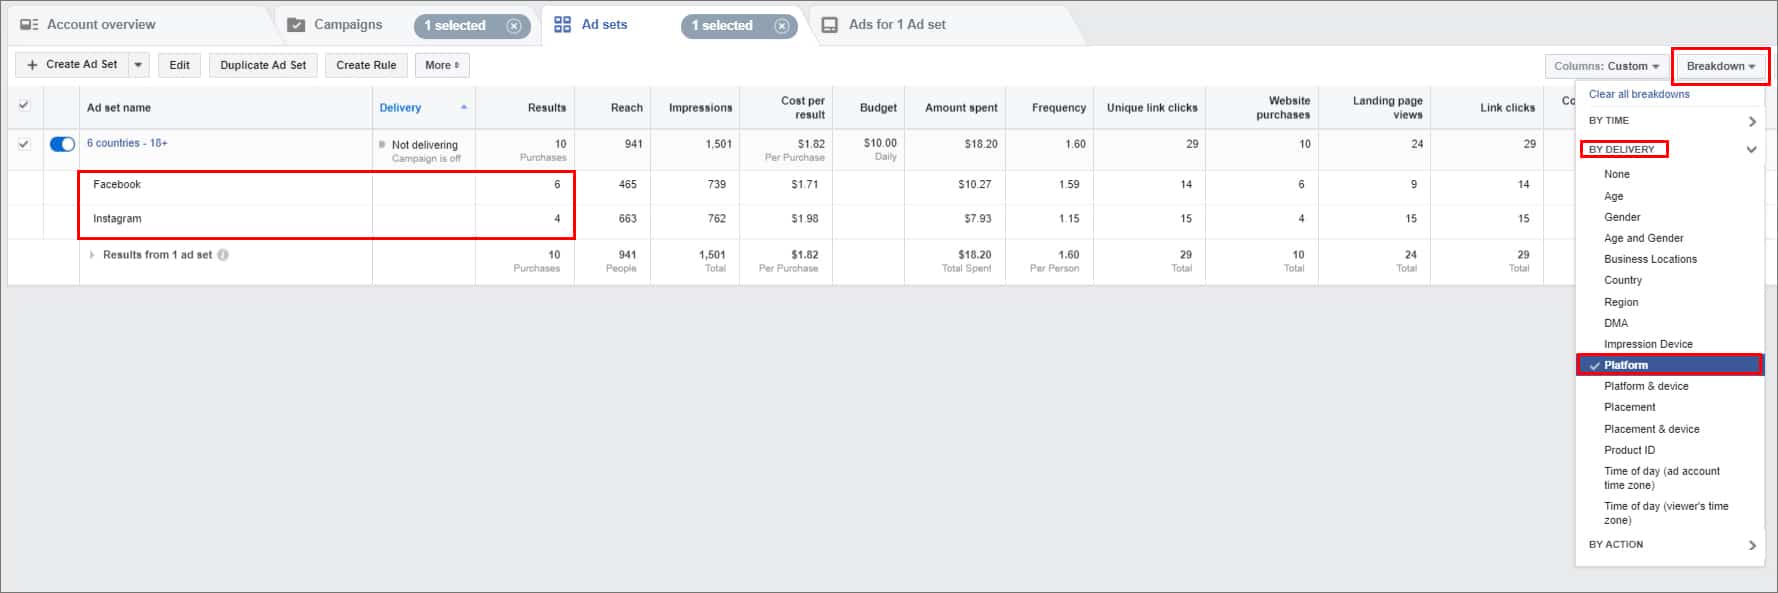Expand the BY TIME breakdown section
Viewport: 1778px width, 593px height.
[x=1751, y=121]
